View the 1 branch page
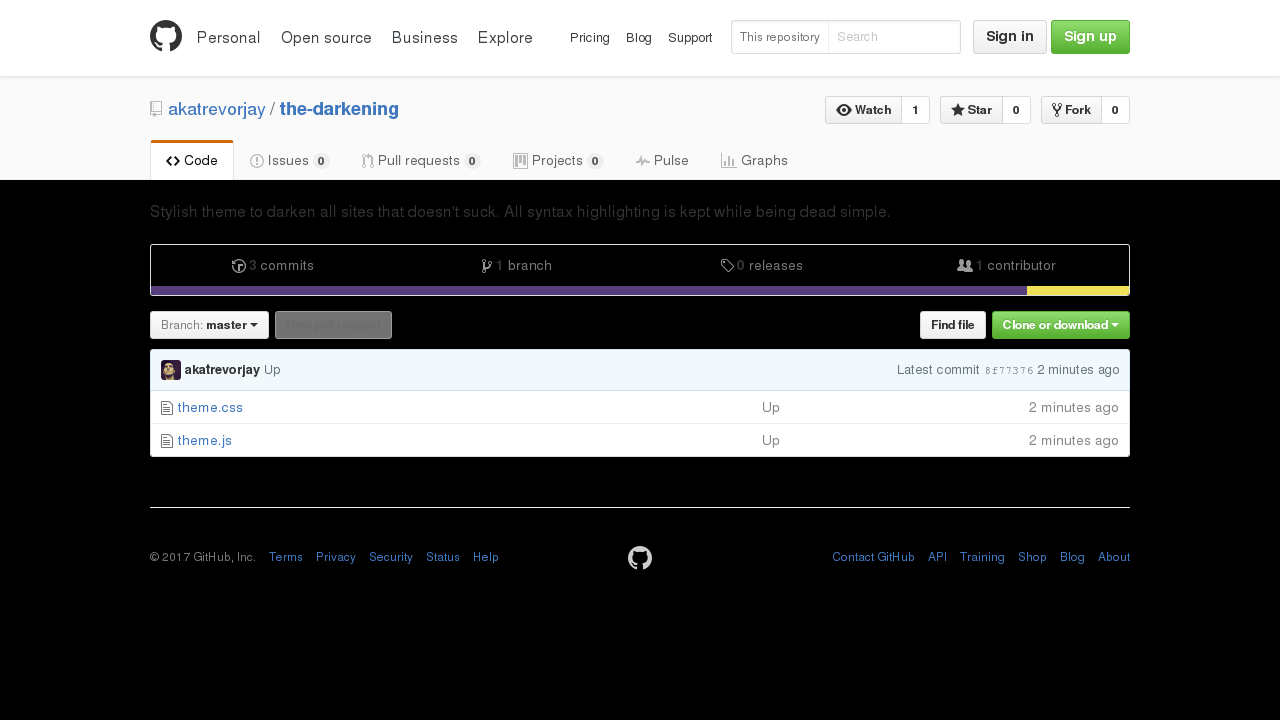The height and width of the screenshot is (720, 1280). point(517,266)
